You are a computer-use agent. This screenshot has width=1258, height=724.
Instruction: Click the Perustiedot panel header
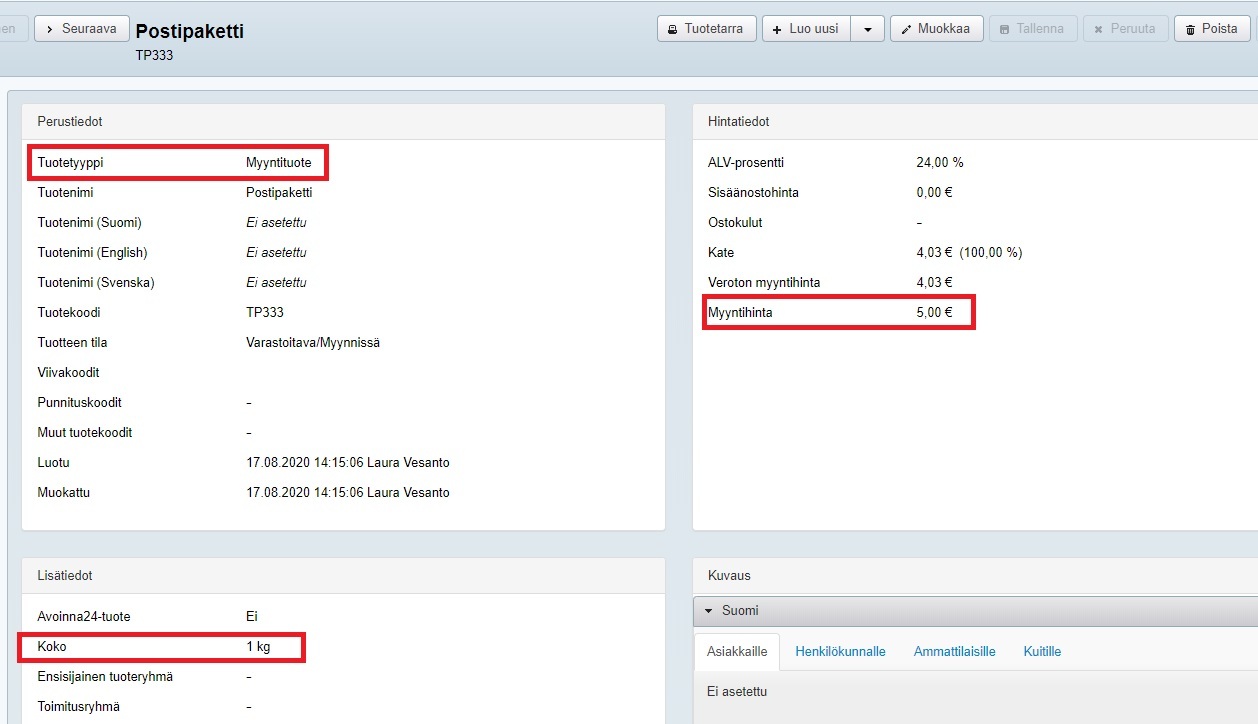70,121
